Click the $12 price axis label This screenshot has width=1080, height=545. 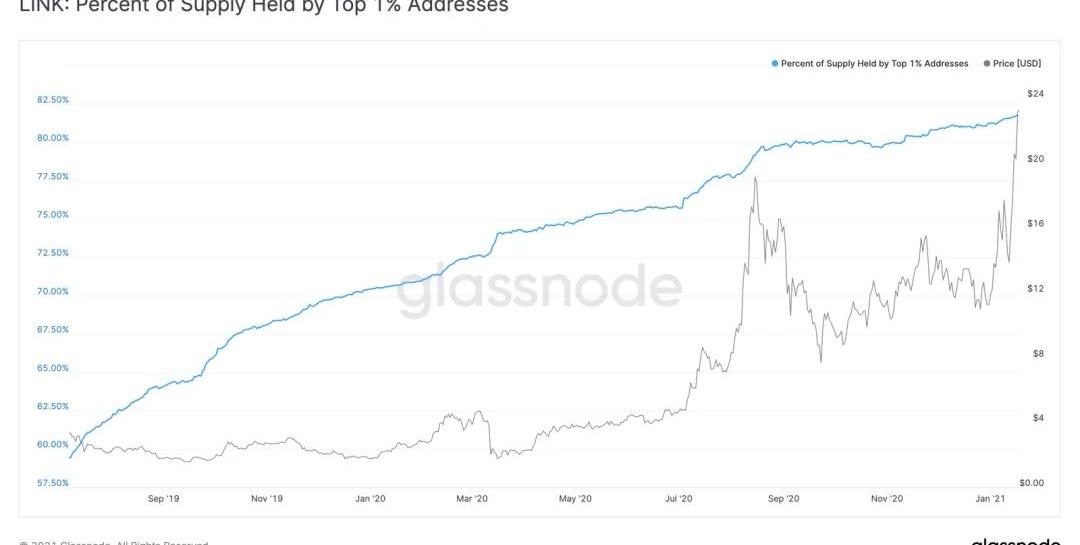pos(1036,289)
